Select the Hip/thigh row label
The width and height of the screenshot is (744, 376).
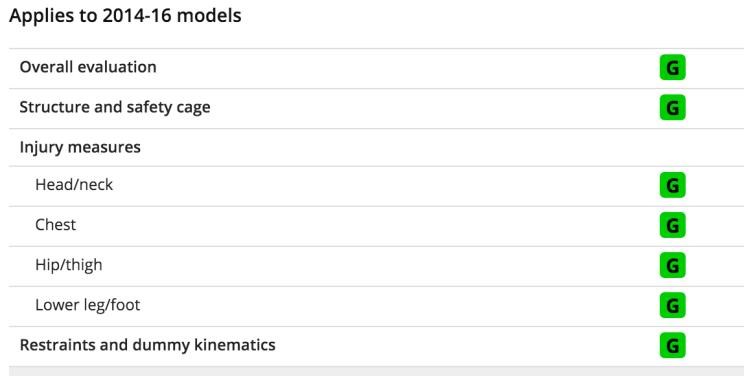click(68, 265)
